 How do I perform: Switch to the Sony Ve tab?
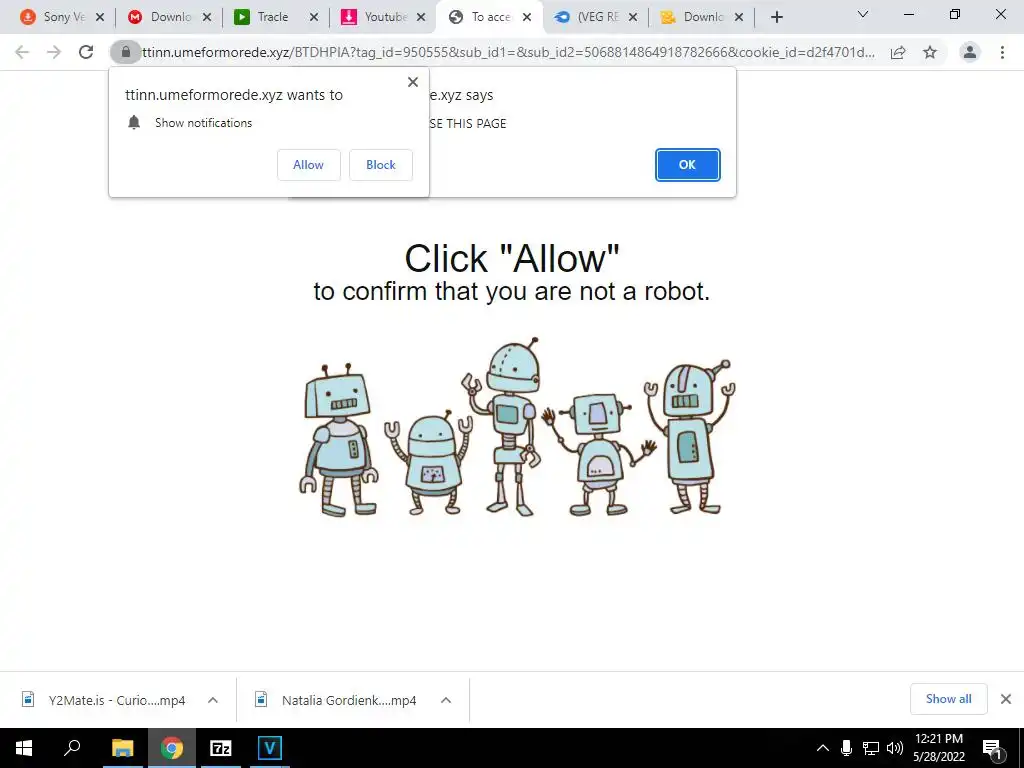click(63, 17)
